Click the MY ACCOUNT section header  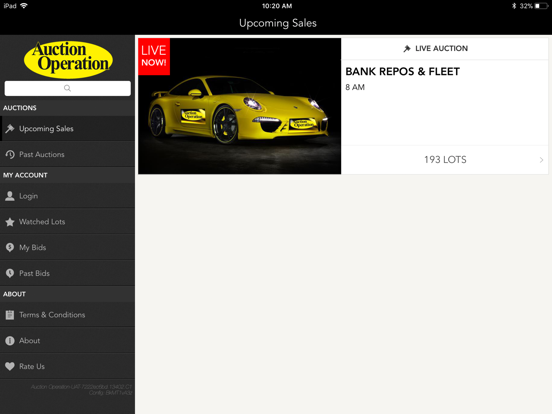click(25, 175)
